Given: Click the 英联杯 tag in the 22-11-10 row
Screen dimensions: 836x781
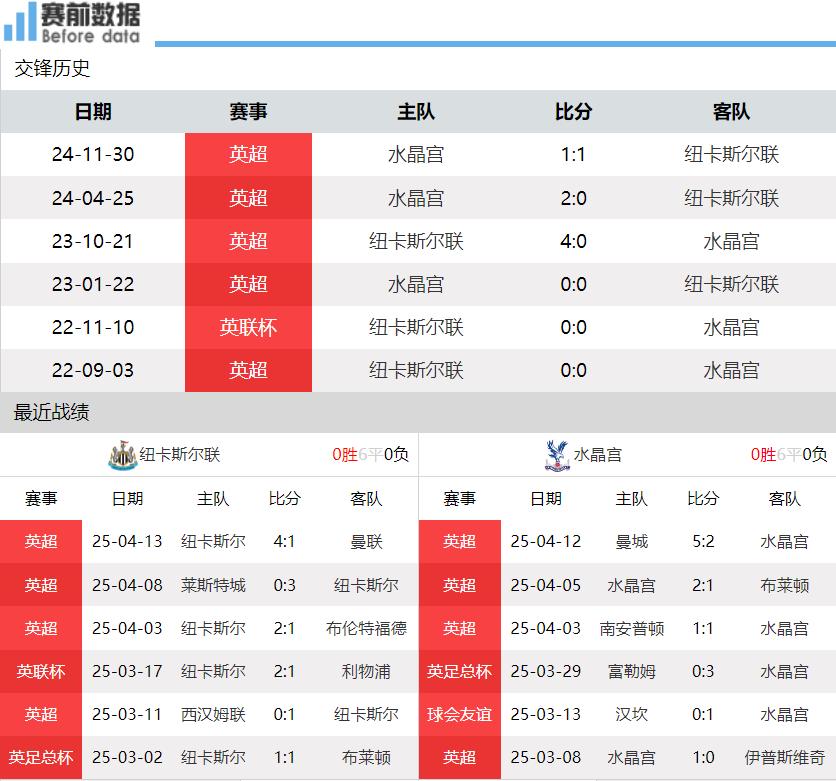Looking at the screenshot, I should [248, 327].
